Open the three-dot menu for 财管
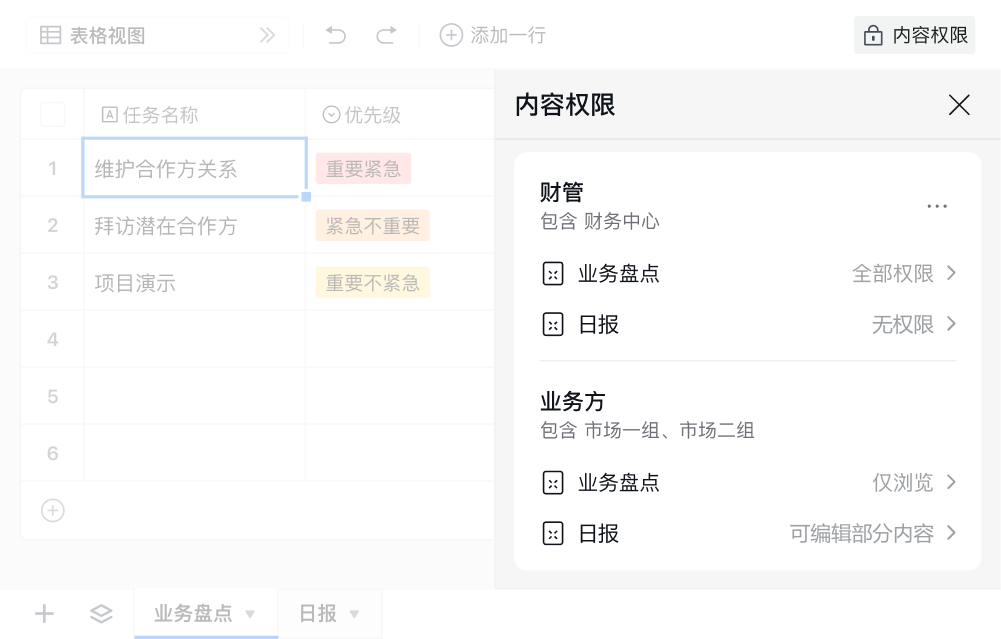 coord(937,206)
